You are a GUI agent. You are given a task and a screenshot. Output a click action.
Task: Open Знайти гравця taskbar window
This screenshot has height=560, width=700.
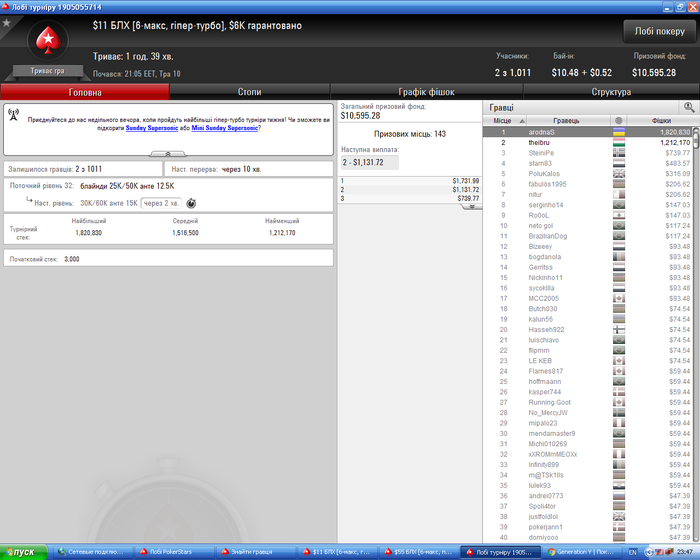click(x=257, y=552)
